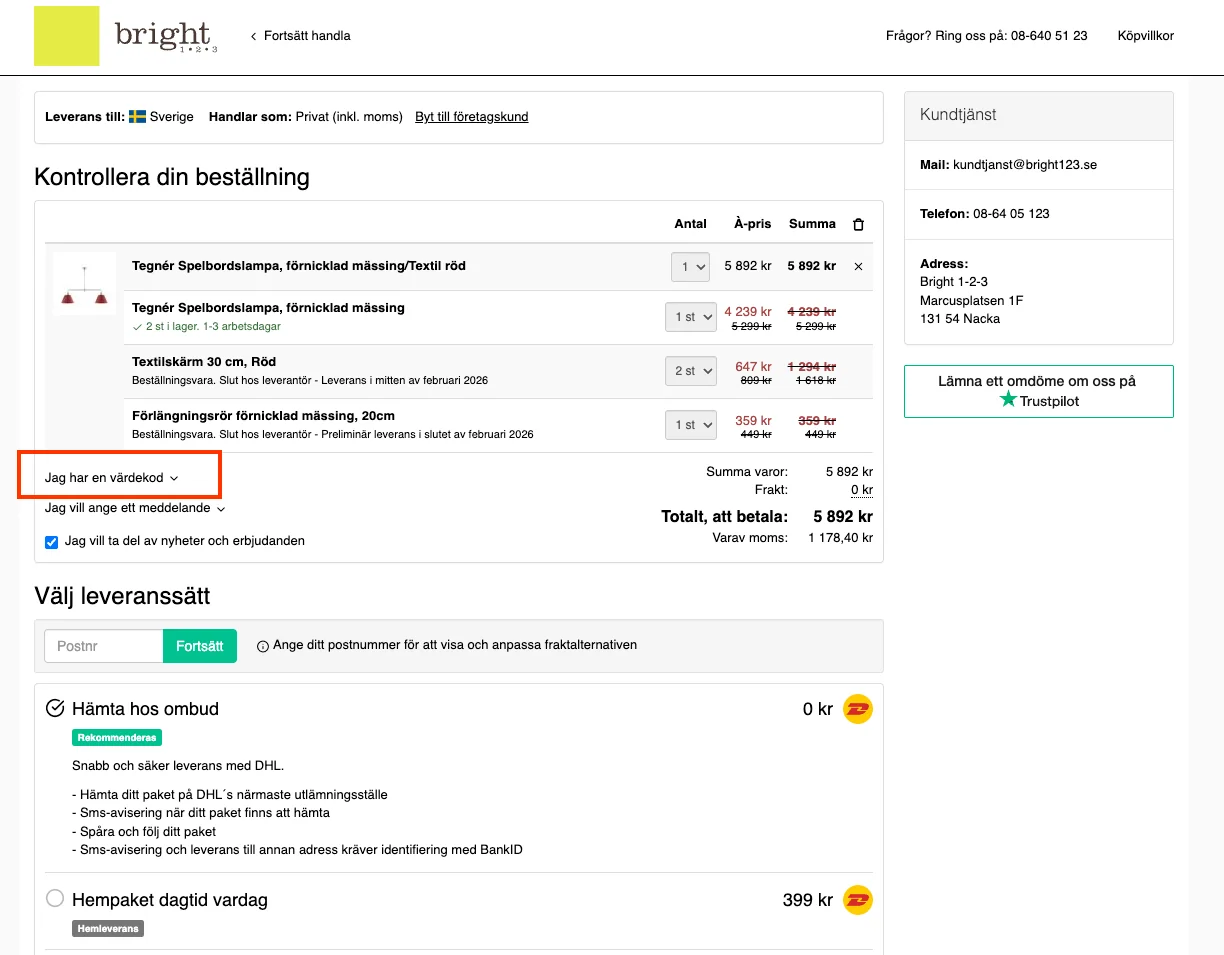The width and height of the screenshot is (1224, 955).
Task: Click the yellow Bright 1-2-3 logo square
Action: (x=67, y=36)
